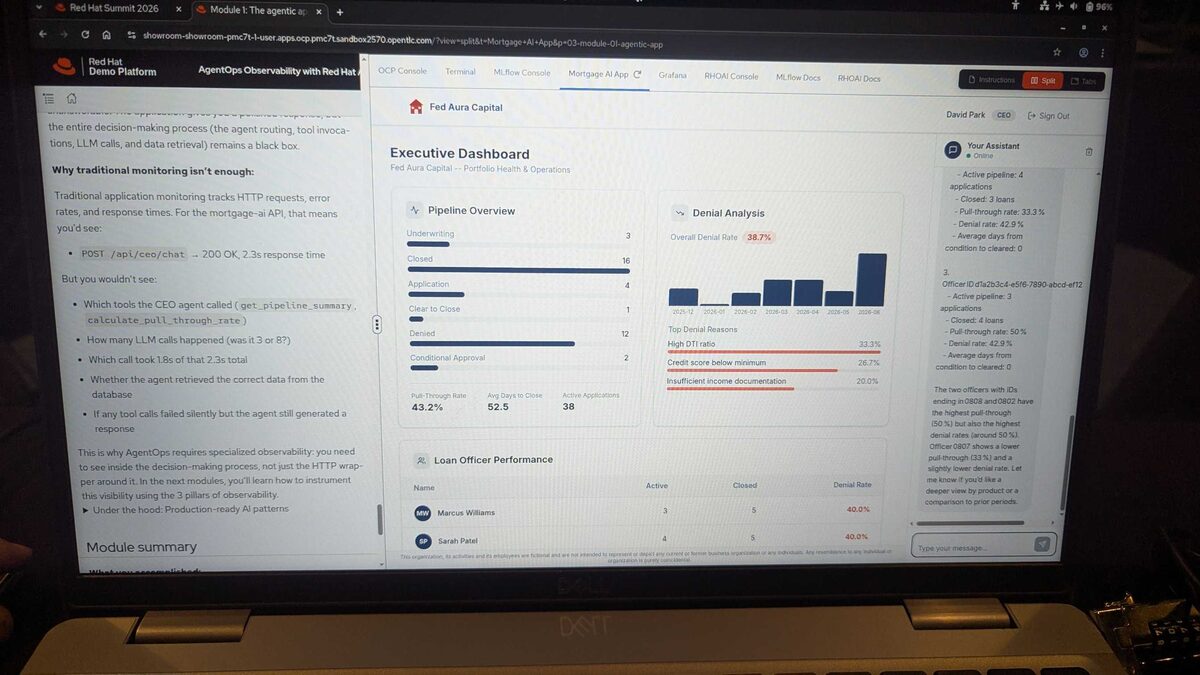This screenshot has width=1200, height=675.
Task: Click the browser back arrow
Action: pyautogui.click(x=43, y=34)
